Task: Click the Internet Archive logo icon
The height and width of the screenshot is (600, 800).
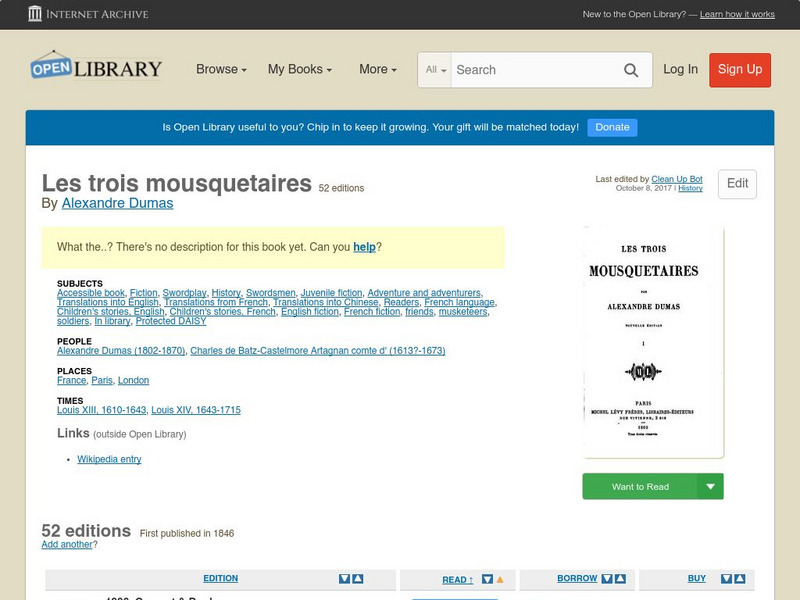Action: point(36,14)
